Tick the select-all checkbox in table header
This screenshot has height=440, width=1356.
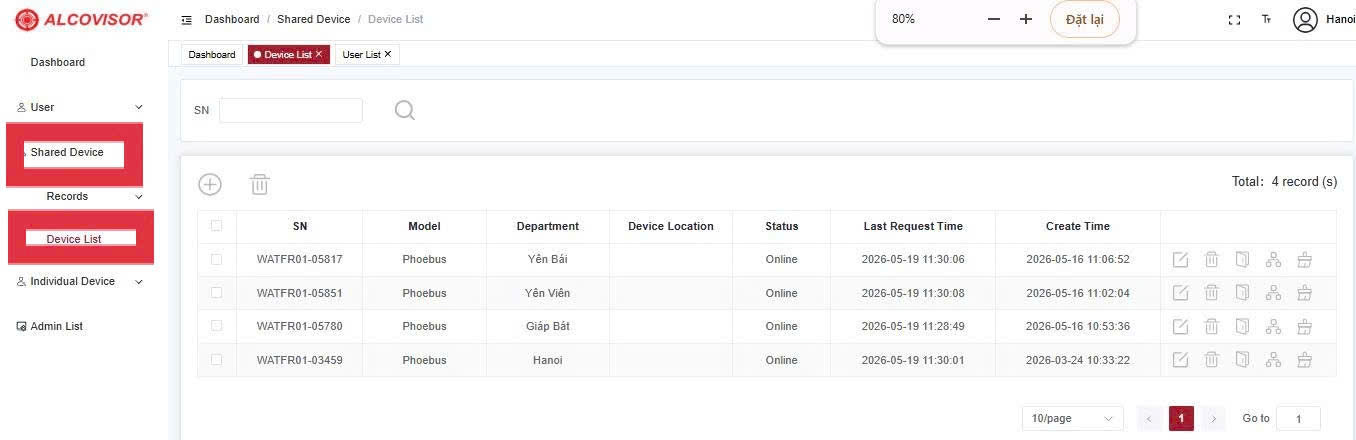click(216, 226)
